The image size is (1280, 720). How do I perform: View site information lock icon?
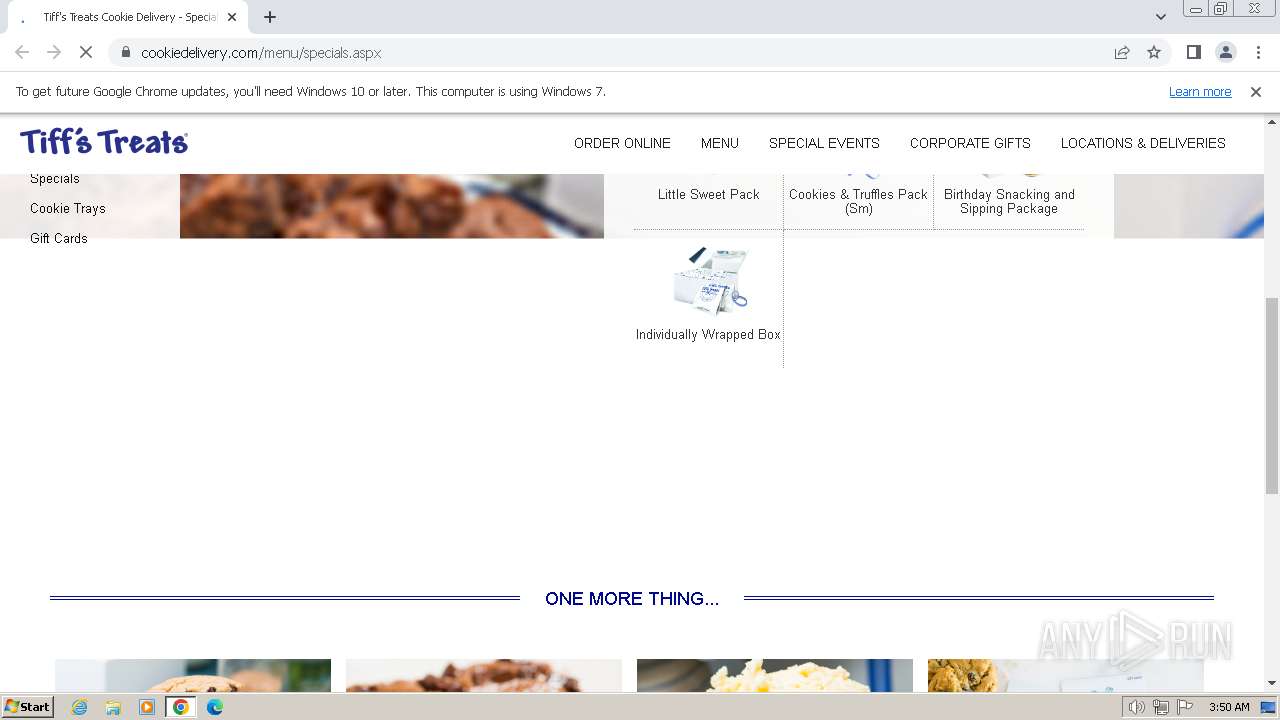126,52
